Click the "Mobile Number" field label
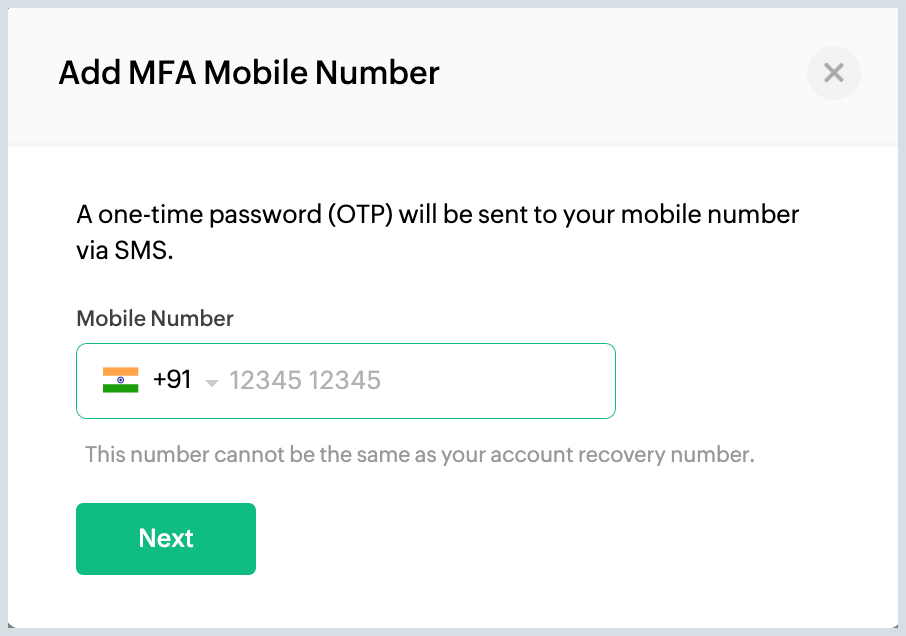The height and width of the screenshot is (636, 906). tap(155, 319)
